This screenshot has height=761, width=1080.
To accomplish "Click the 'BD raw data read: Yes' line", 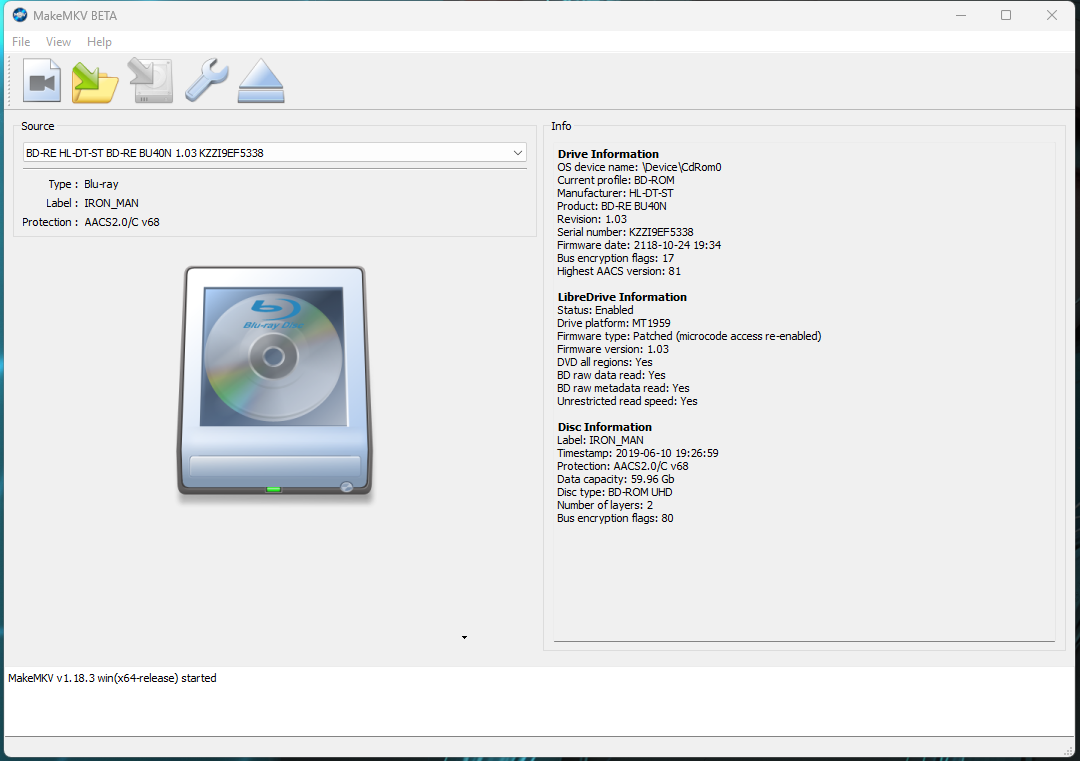I will tap(612, 376).
